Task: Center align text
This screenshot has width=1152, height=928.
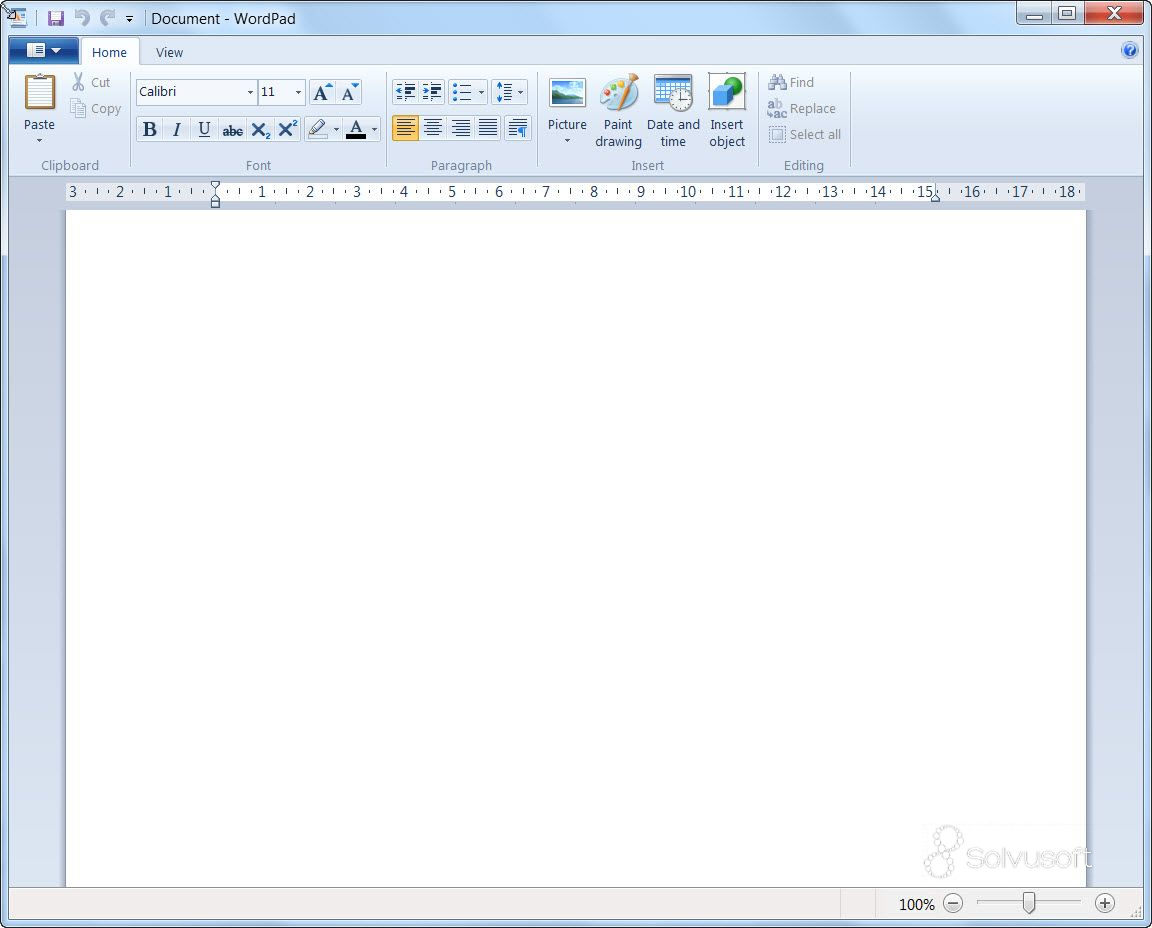Action: 433,129
